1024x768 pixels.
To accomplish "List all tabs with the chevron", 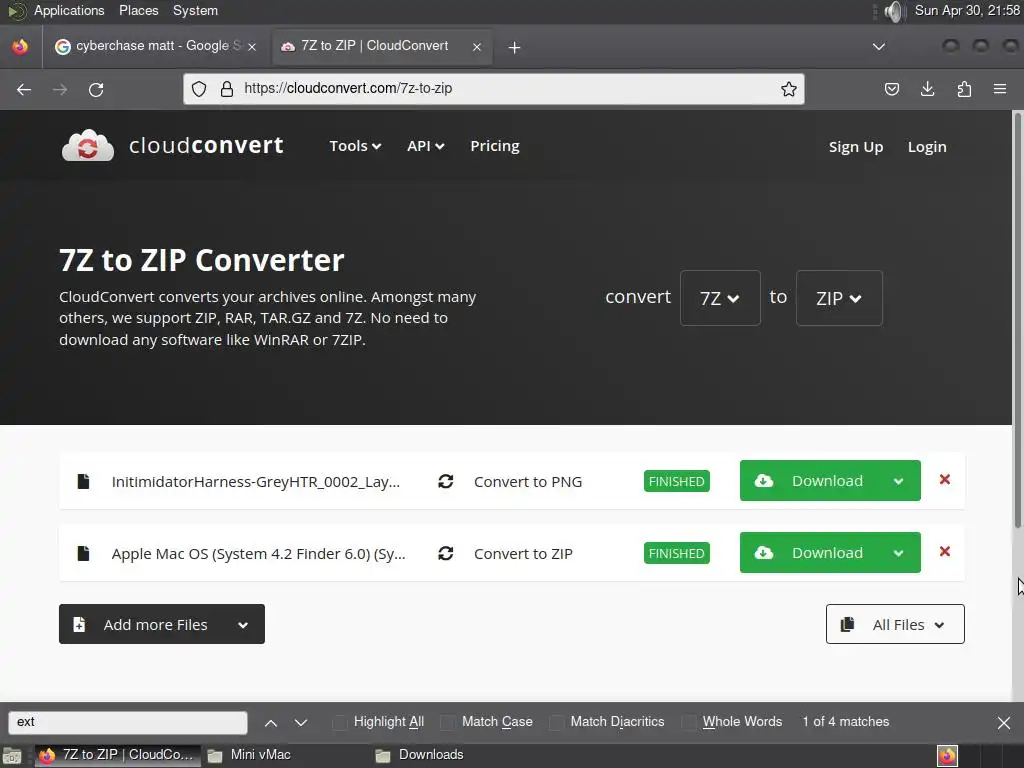I will [879, 47].
